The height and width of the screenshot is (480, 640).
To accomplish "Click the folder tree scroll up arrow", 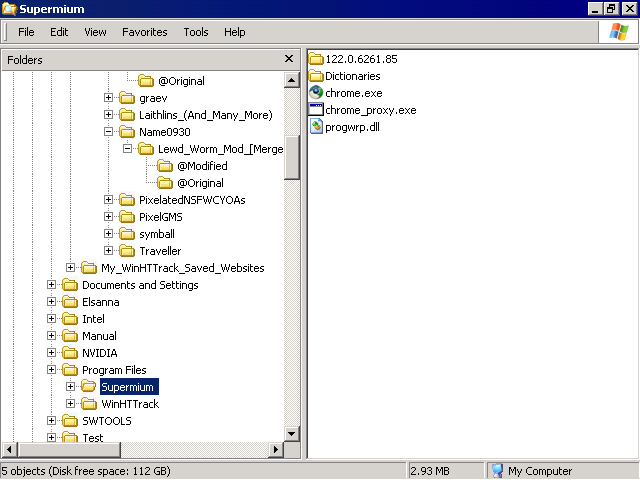I will [291, 80].
